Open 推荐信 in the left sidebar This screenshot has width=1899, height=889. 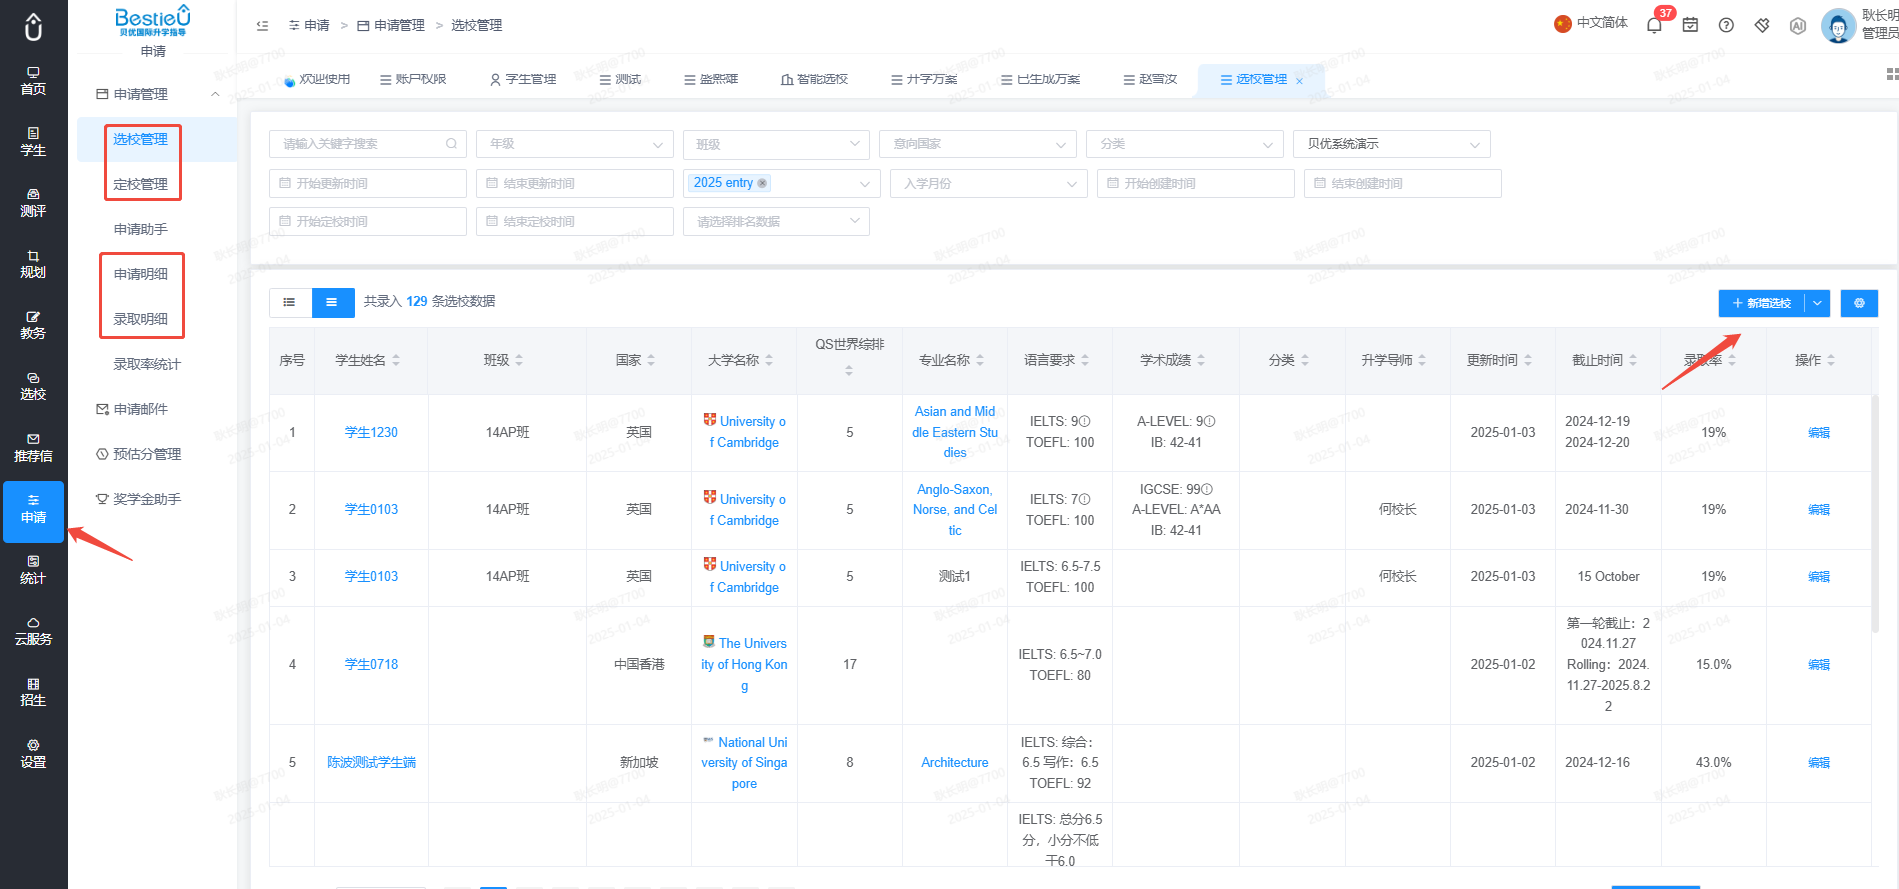point(33,447)
